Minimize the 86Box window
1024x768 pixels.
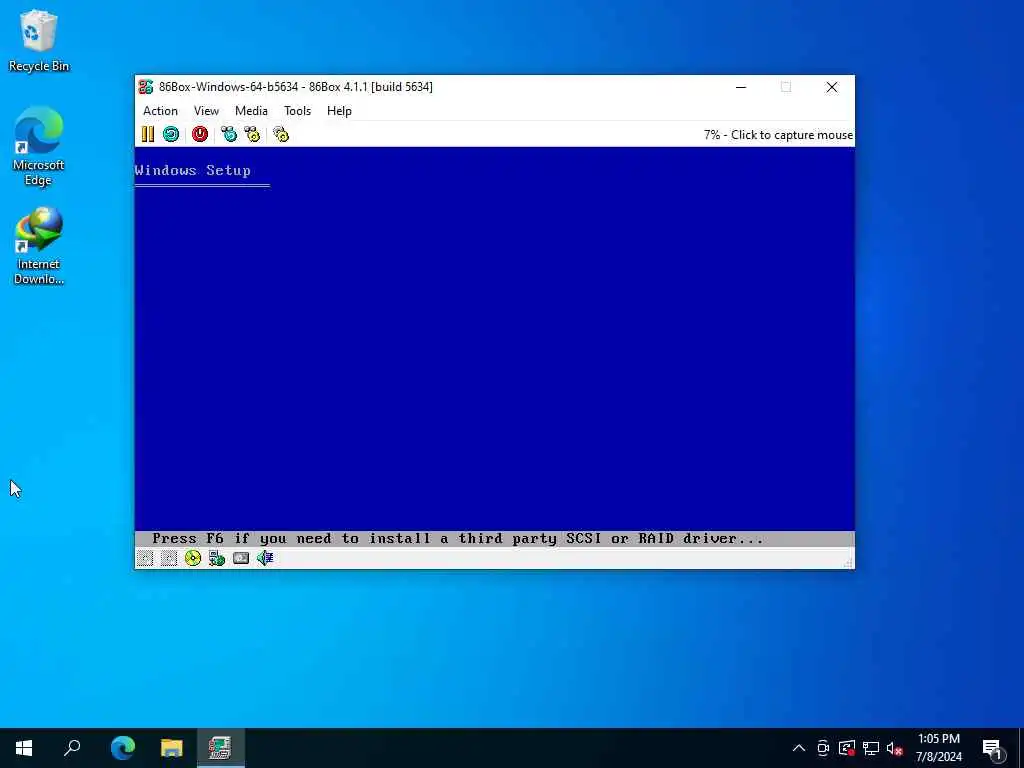click(741, 87)
